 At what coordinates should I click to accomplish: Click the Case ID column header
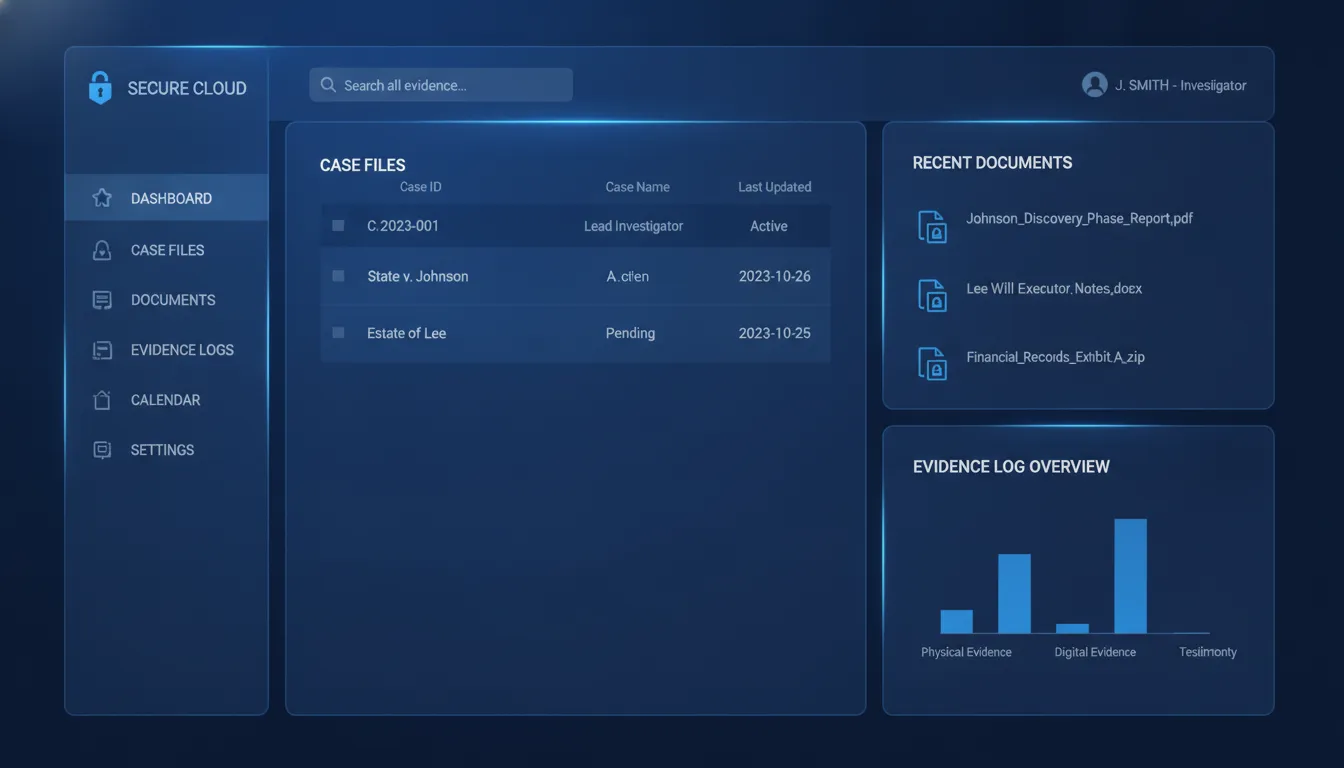(x=420, y=187)
